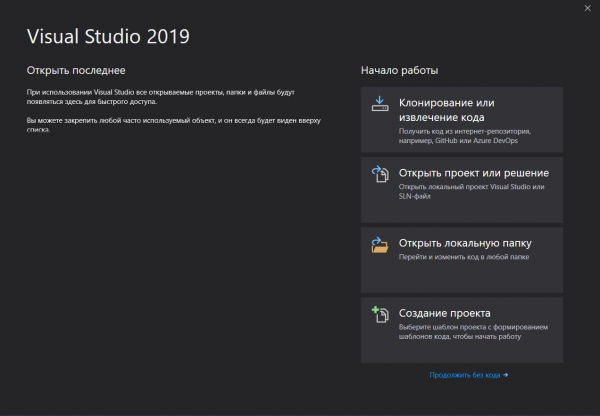Click the clone repository download icon
The image size is (600, 416).
pos(380,103)
